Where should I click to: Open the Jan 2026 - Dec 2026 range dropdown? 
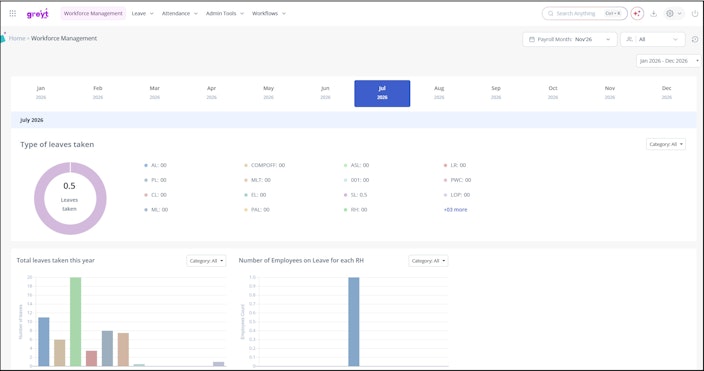669,61
